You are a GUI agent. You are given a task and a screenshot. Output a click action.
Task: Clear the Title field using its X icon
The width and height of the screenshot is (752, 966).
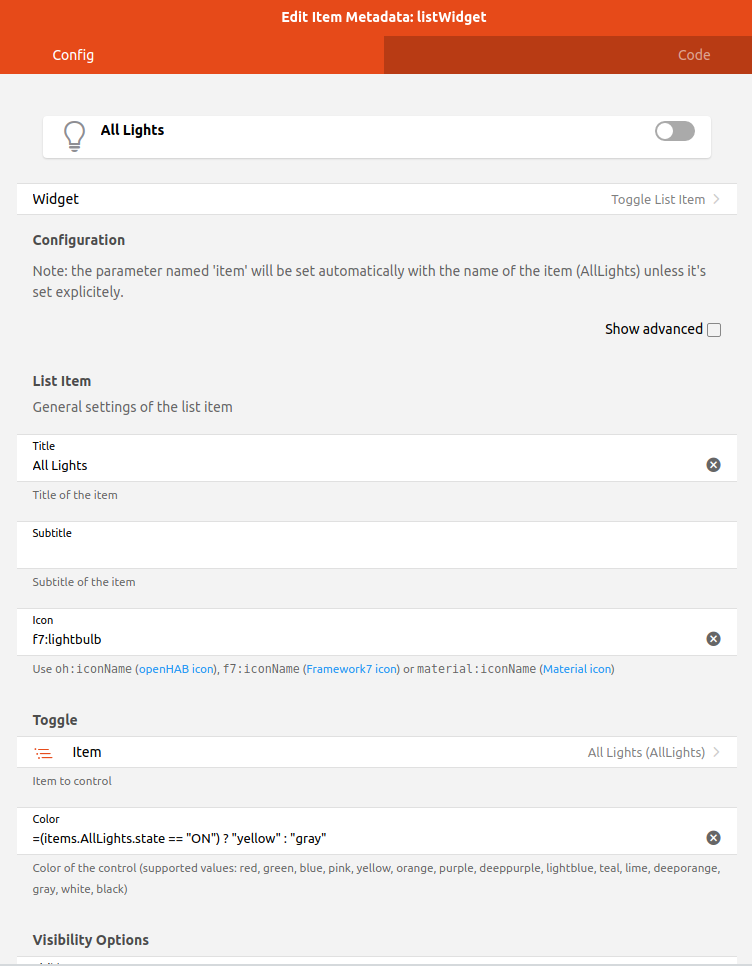(x=713, y=464)
